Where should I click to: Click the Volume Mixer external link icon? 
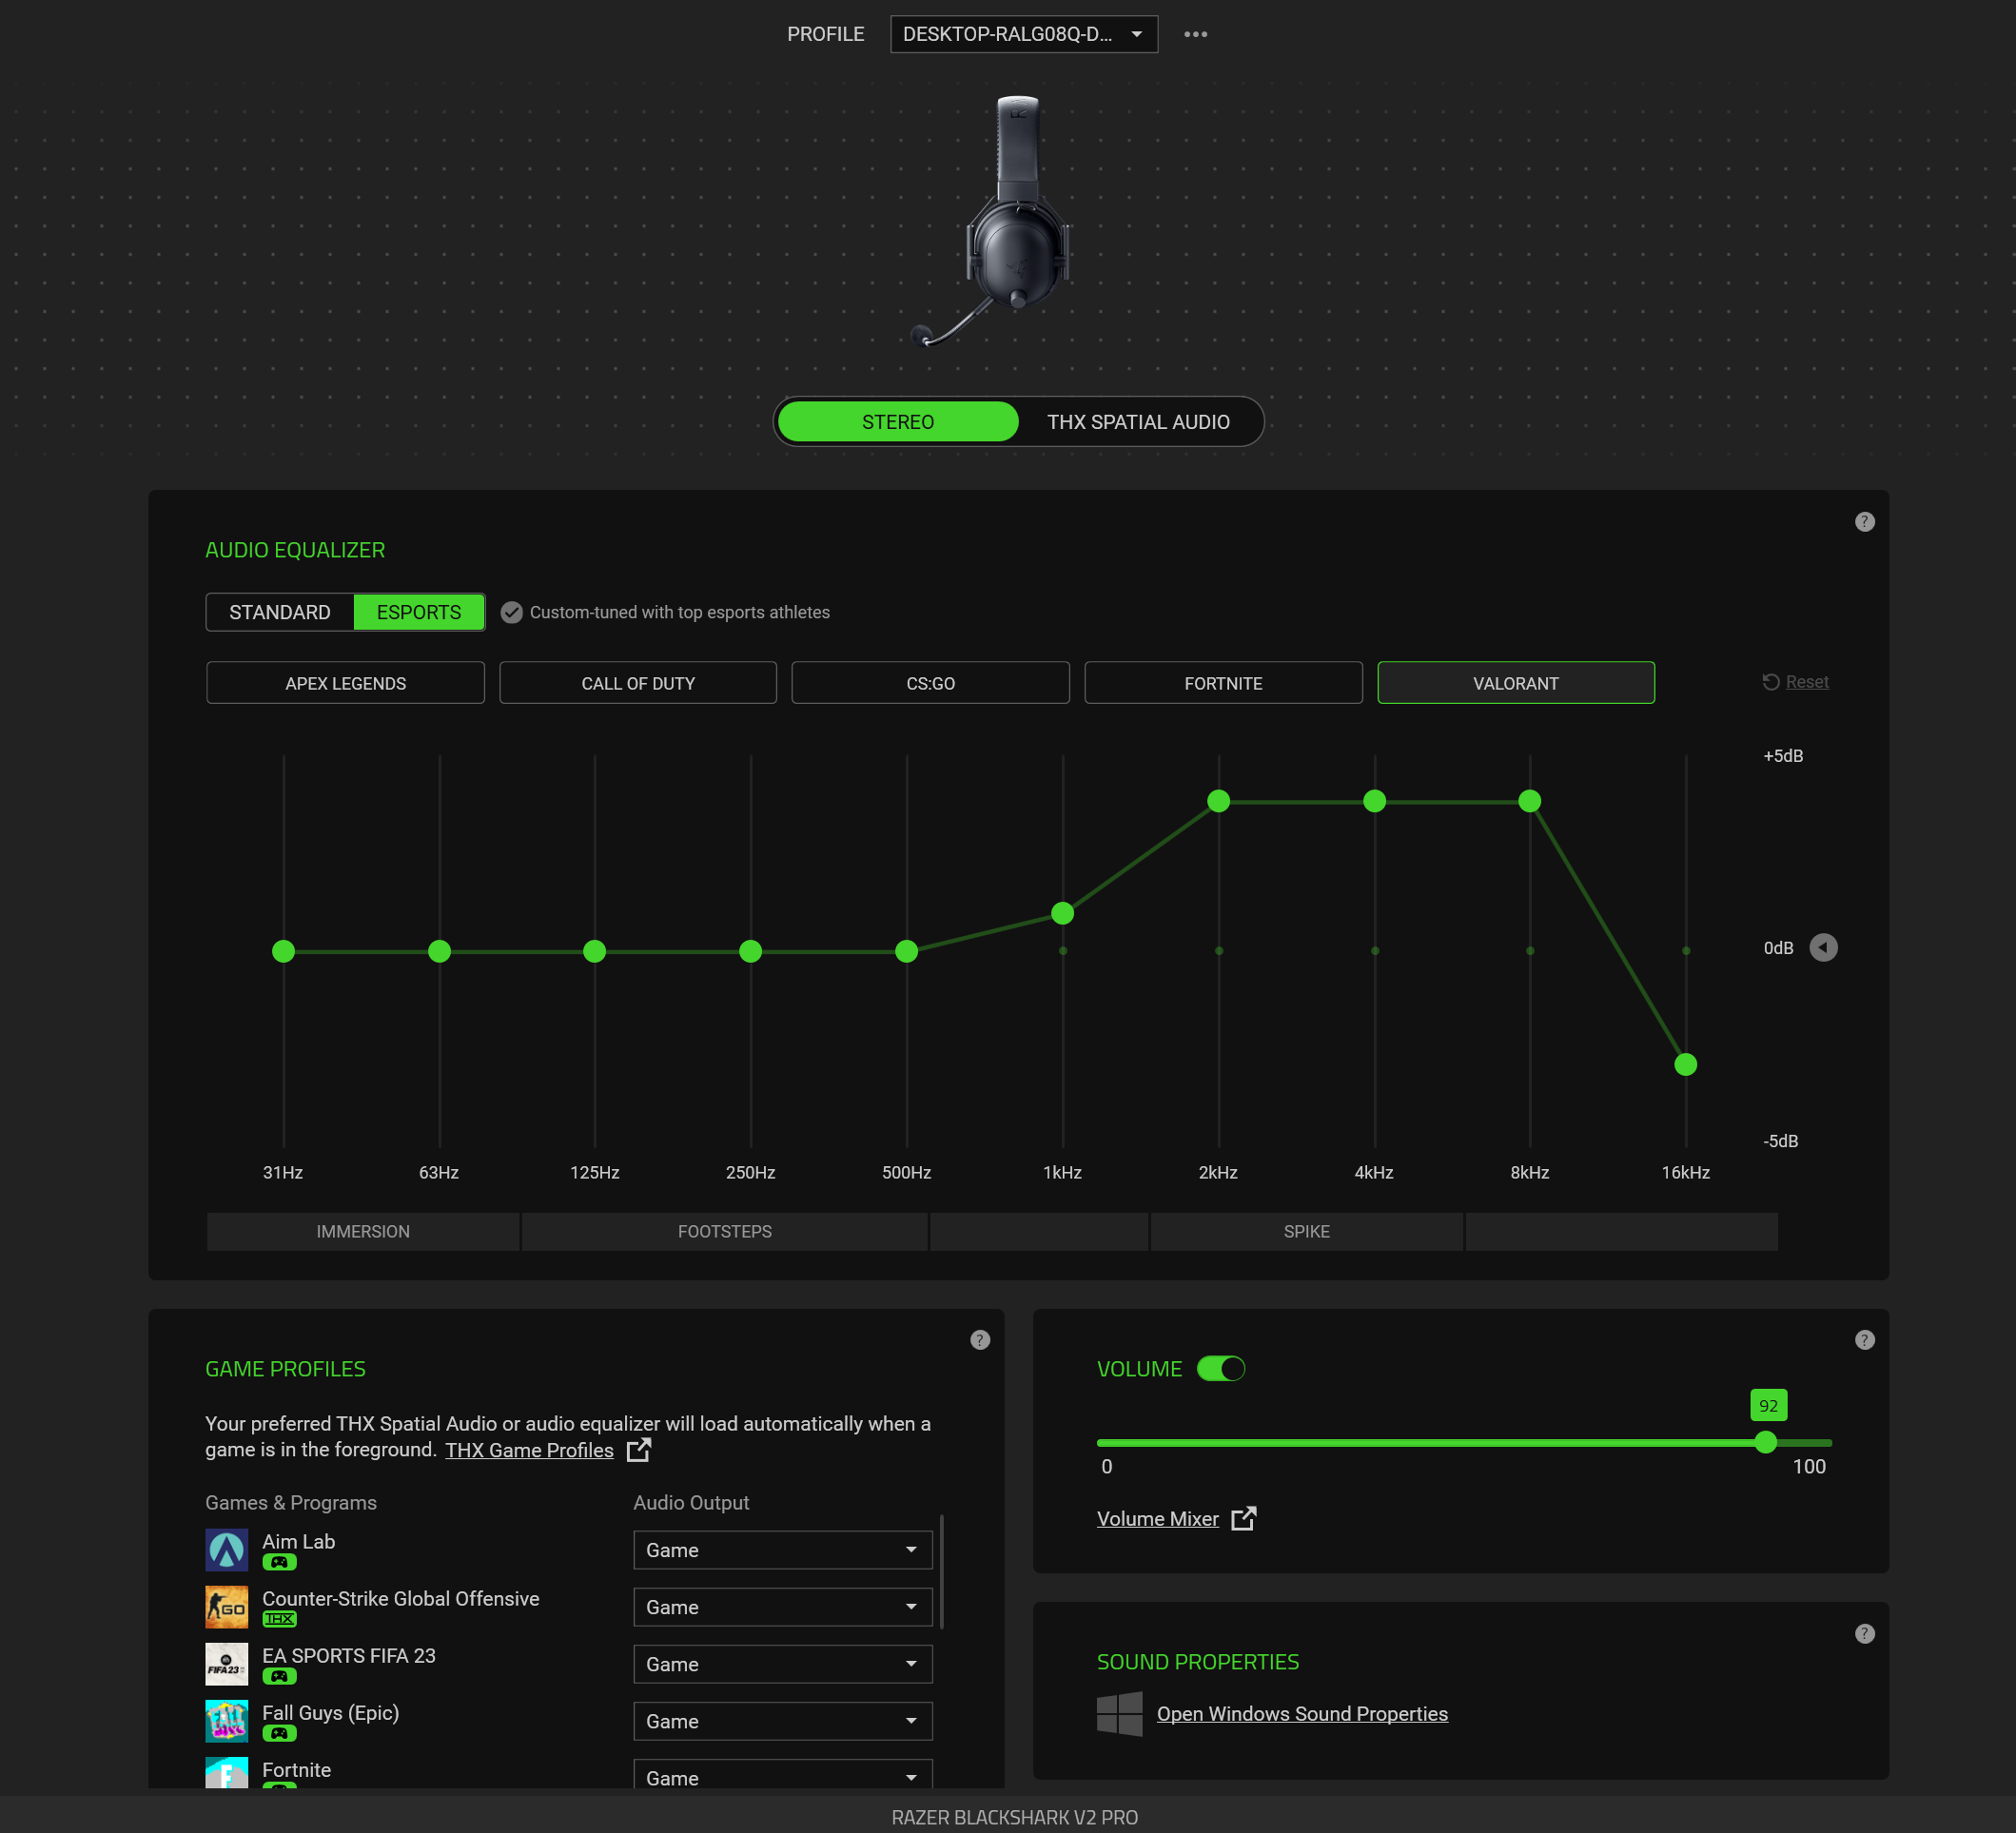click(1243, 1518)
